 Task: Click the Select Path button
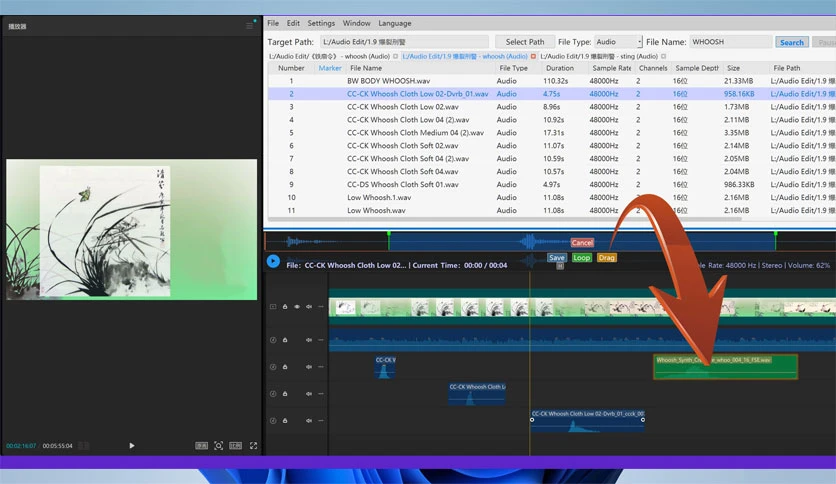pos(525,42)
